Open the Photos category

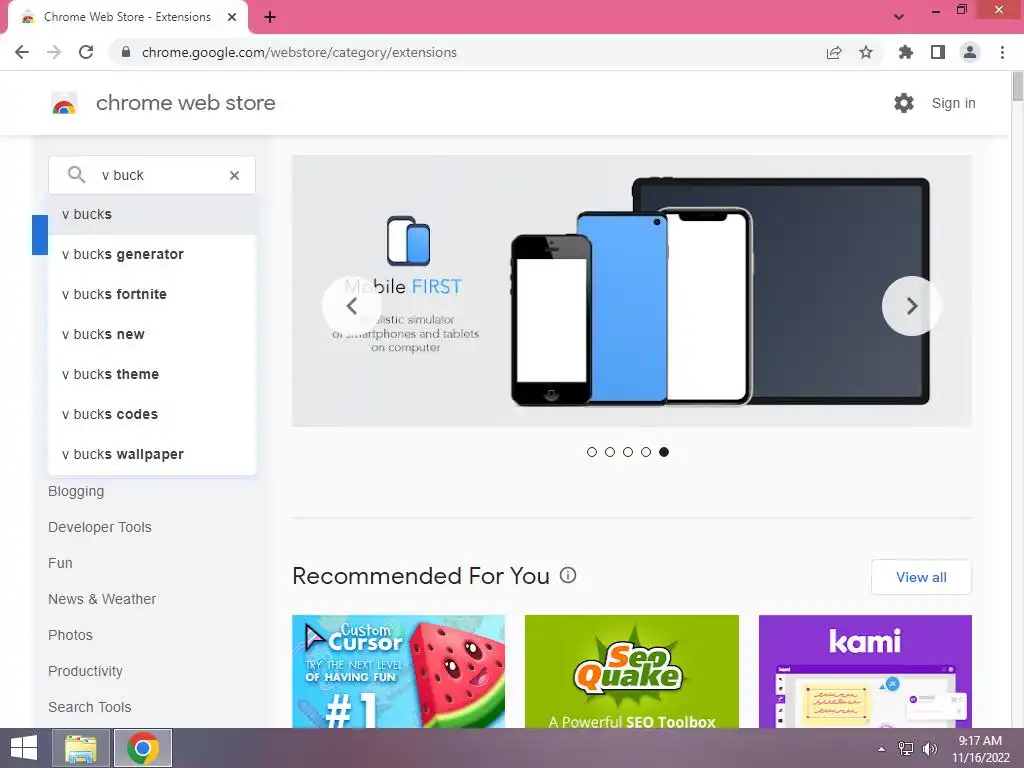pos(70,635)
